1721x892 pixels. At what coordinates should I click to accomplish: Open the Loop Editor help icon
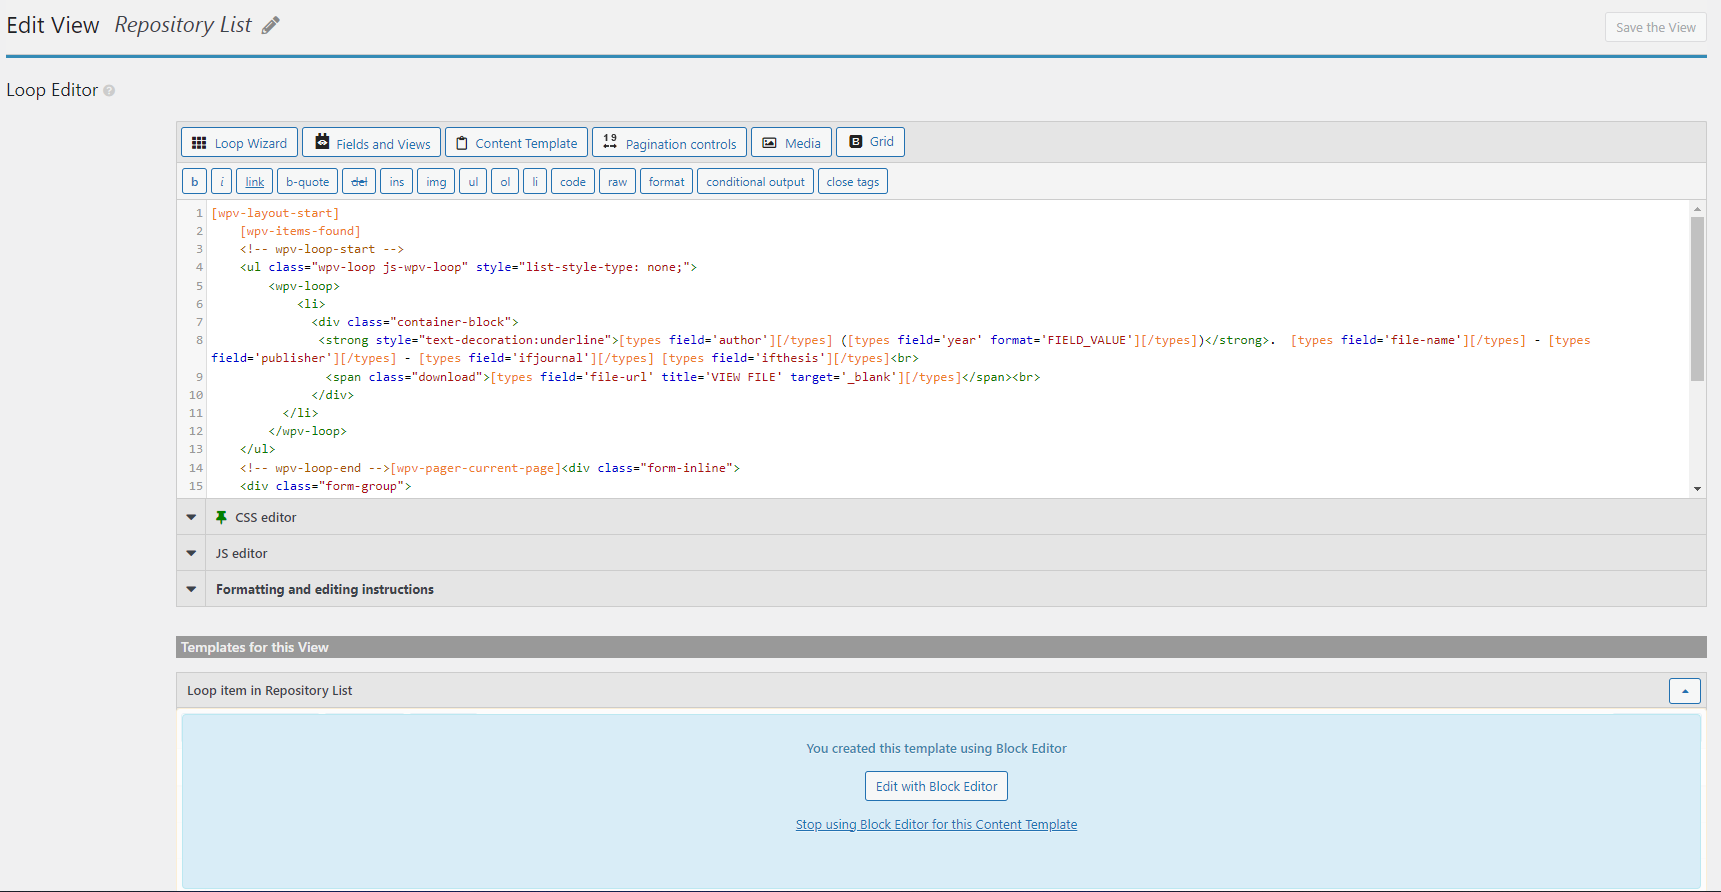109,91
